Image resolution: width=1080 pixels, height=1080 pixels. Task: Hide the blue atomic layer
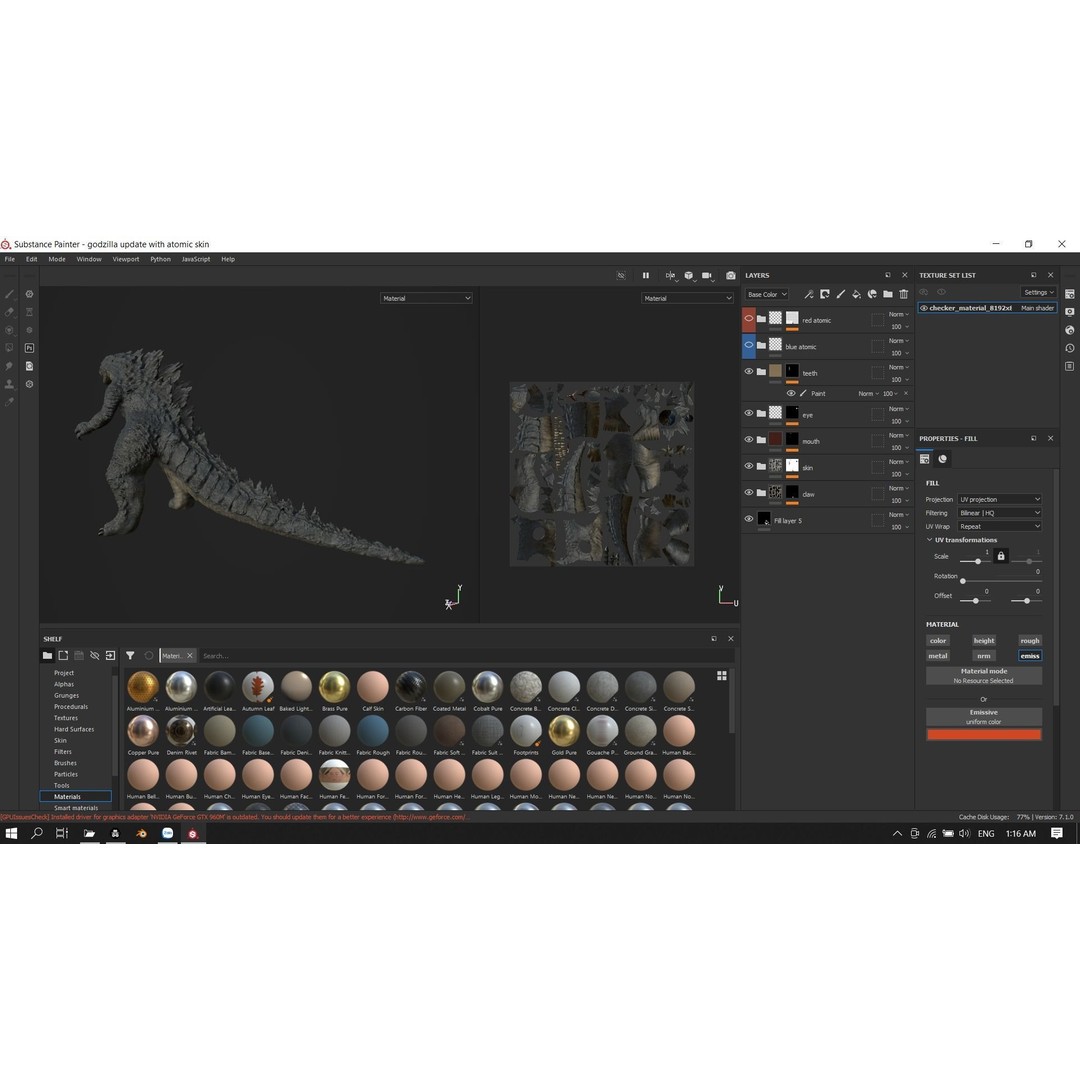tap(749, 345)
